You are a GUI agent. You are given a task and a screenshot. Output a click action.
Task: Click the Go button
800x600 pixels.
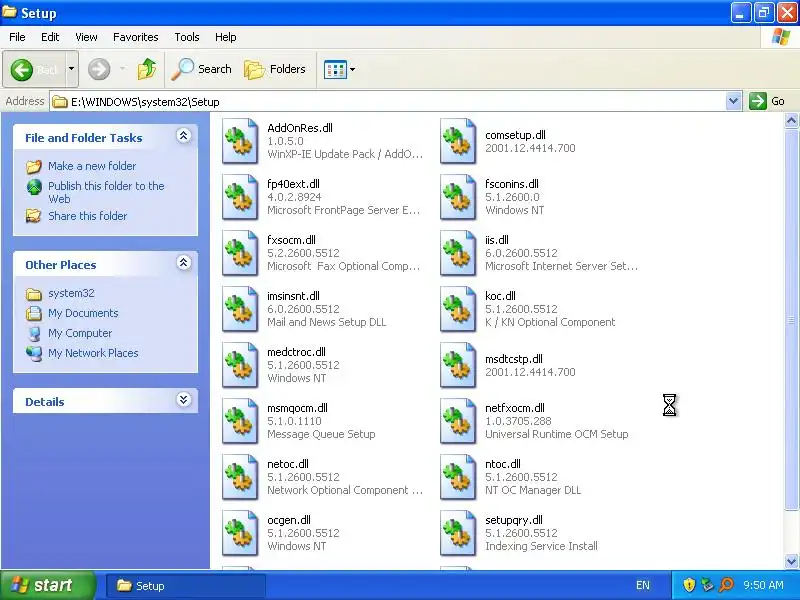coord(767,101)
